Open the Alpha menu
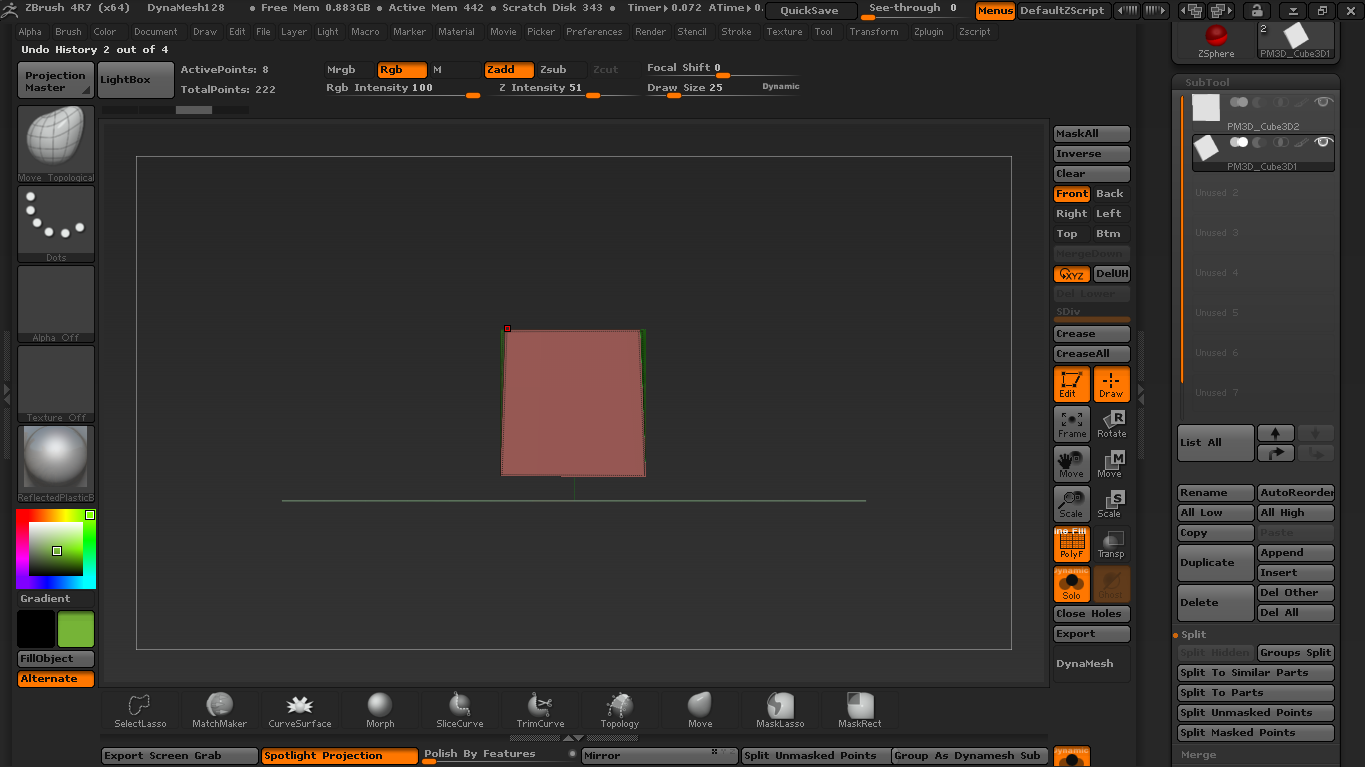Viewport: 1365px width, 767px height. point(30,32)
